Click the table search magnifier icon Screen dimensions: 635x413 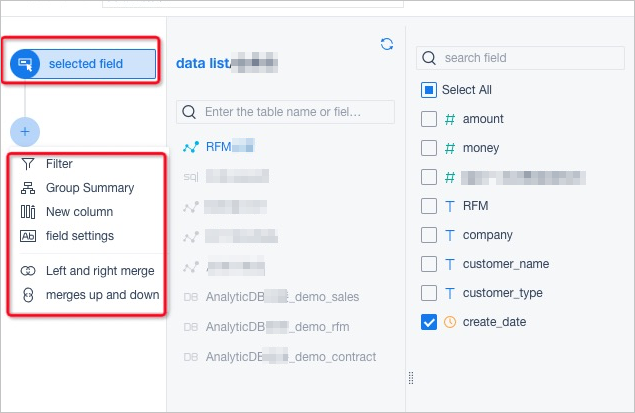point(189,112)
